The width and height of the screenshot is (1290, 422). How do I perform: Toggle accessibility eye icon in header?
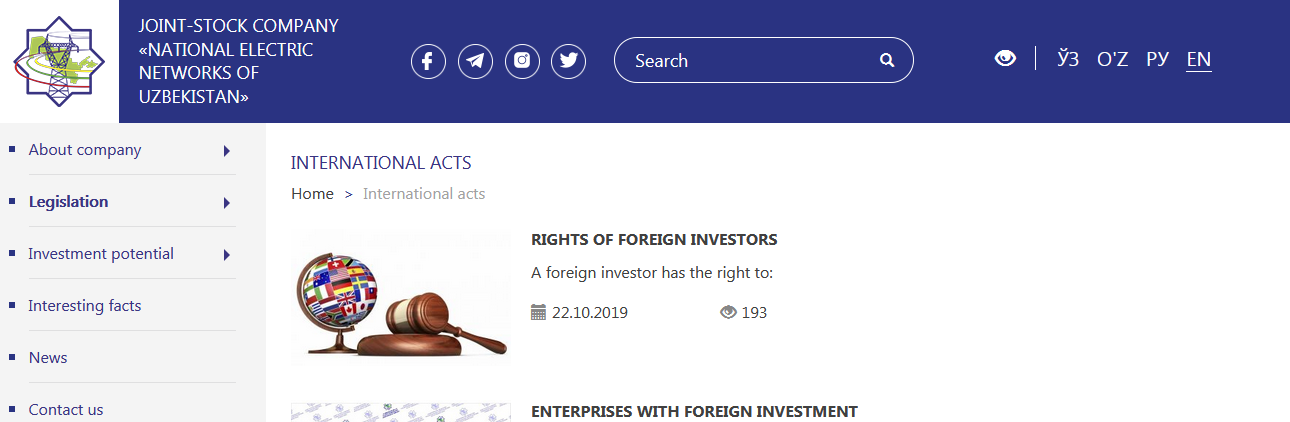click(1005, 59)
